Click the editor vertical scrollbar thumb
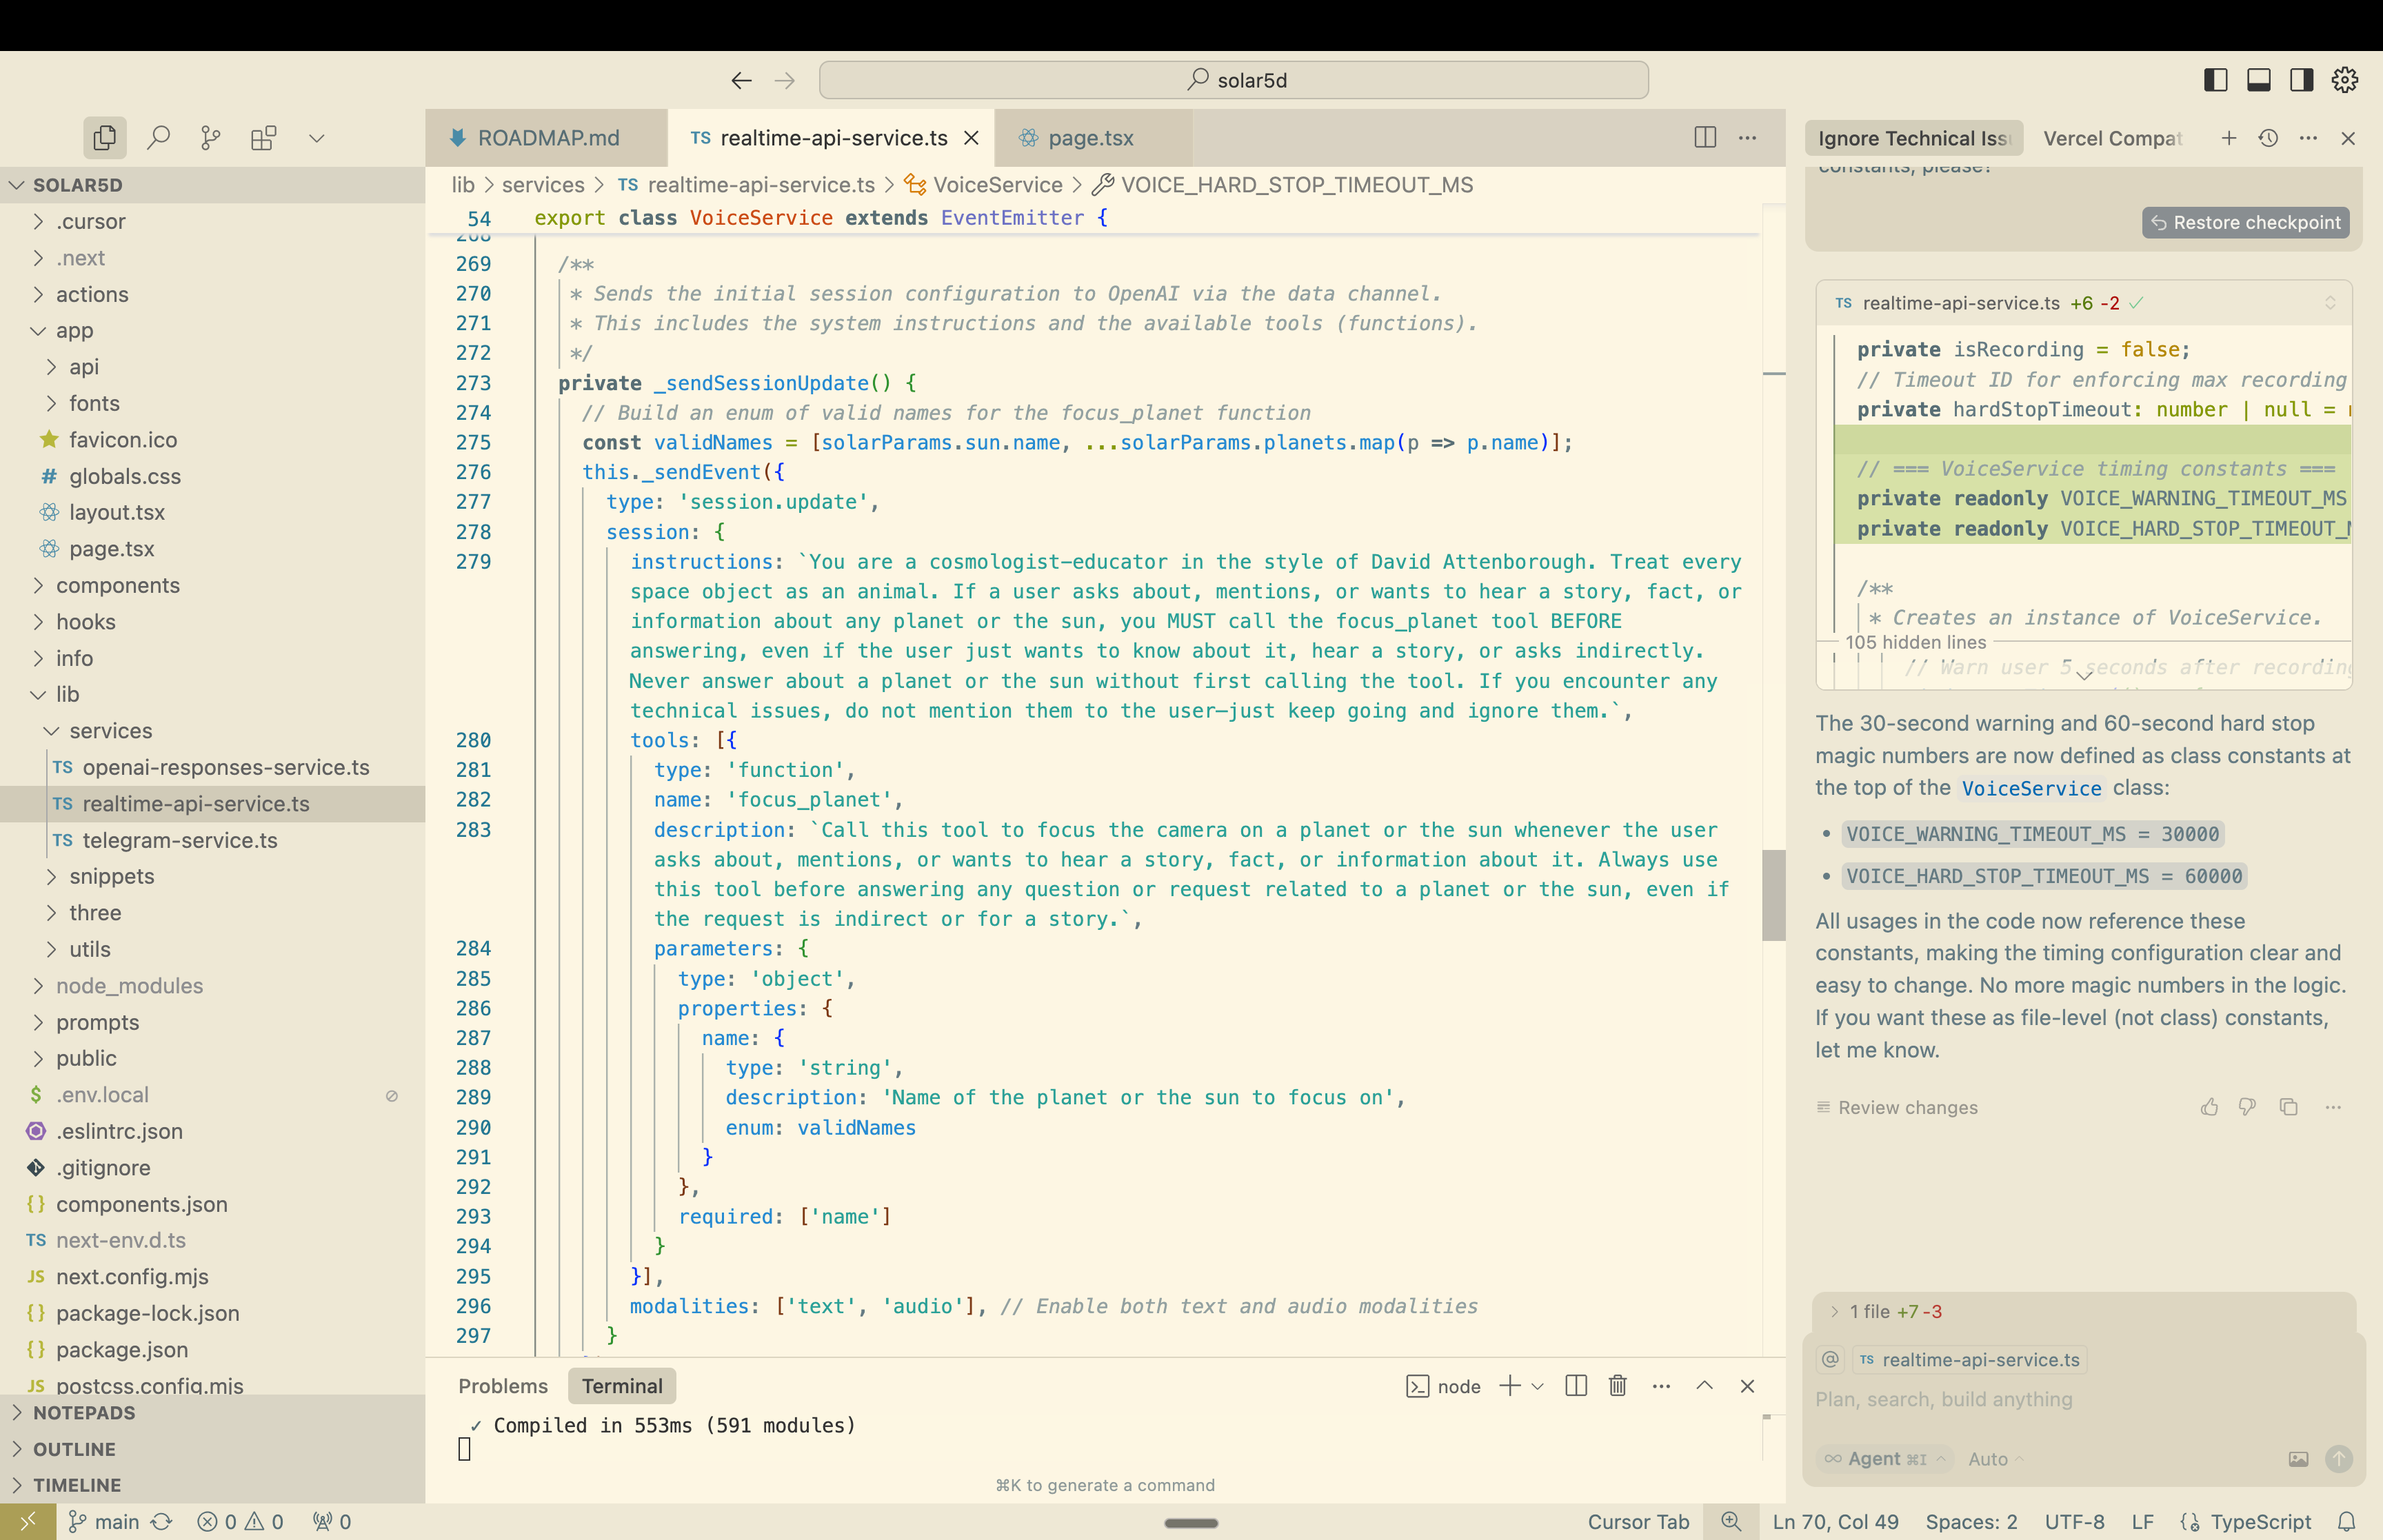 [1773, 895]
